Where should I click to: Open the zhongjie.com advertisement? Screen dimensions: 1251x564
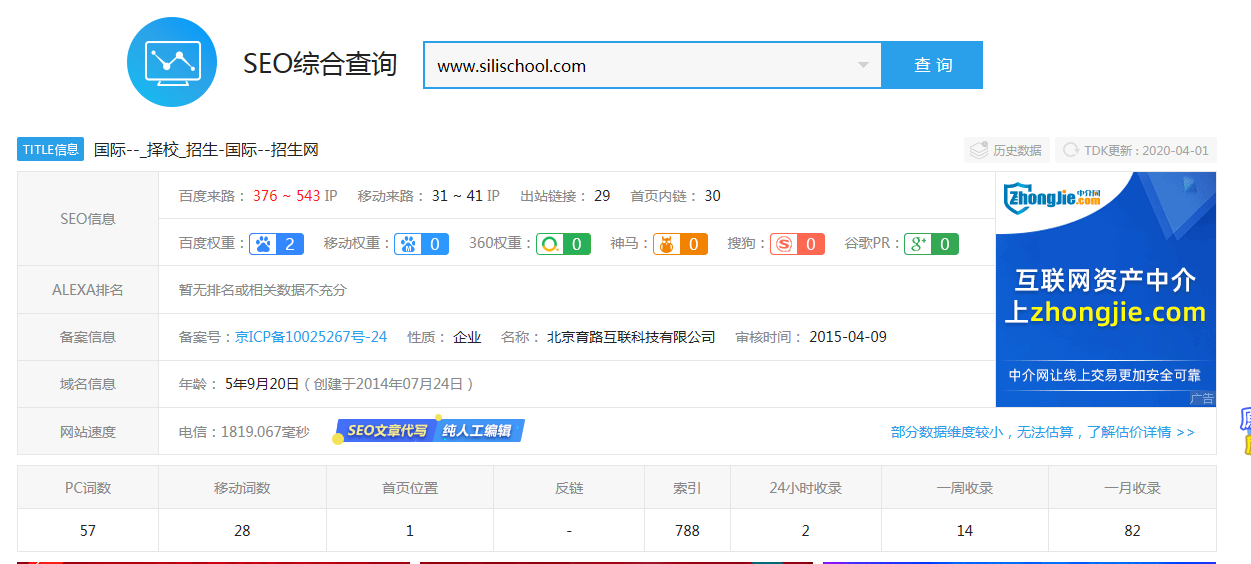coord(1105,289)
